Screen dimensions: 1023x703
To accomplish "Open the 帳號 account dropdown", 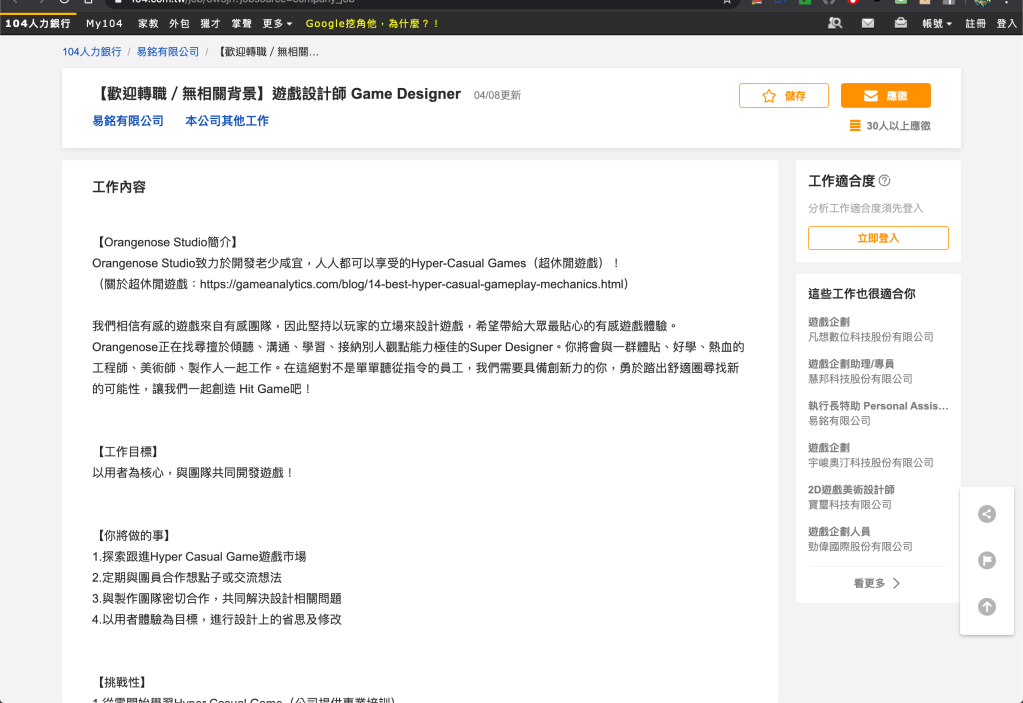I will point(936,23).
